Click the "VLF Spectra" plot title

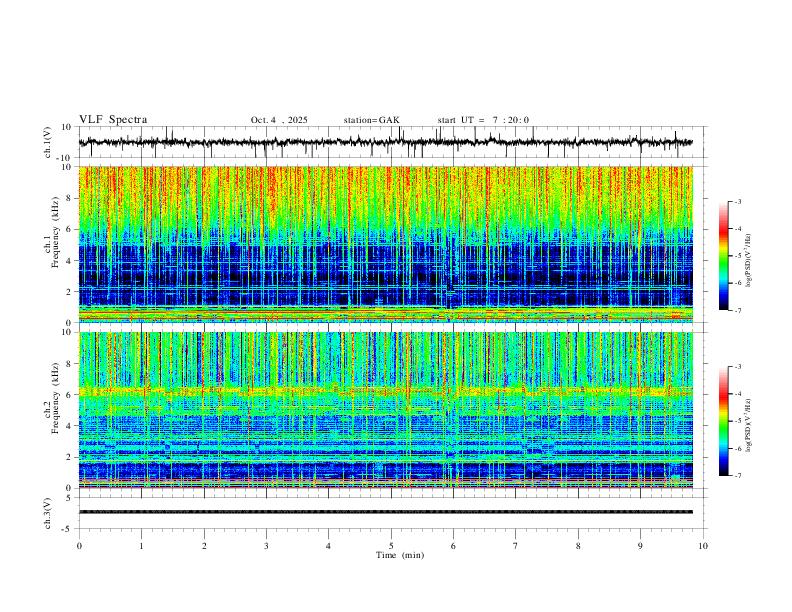pos(113,120)
